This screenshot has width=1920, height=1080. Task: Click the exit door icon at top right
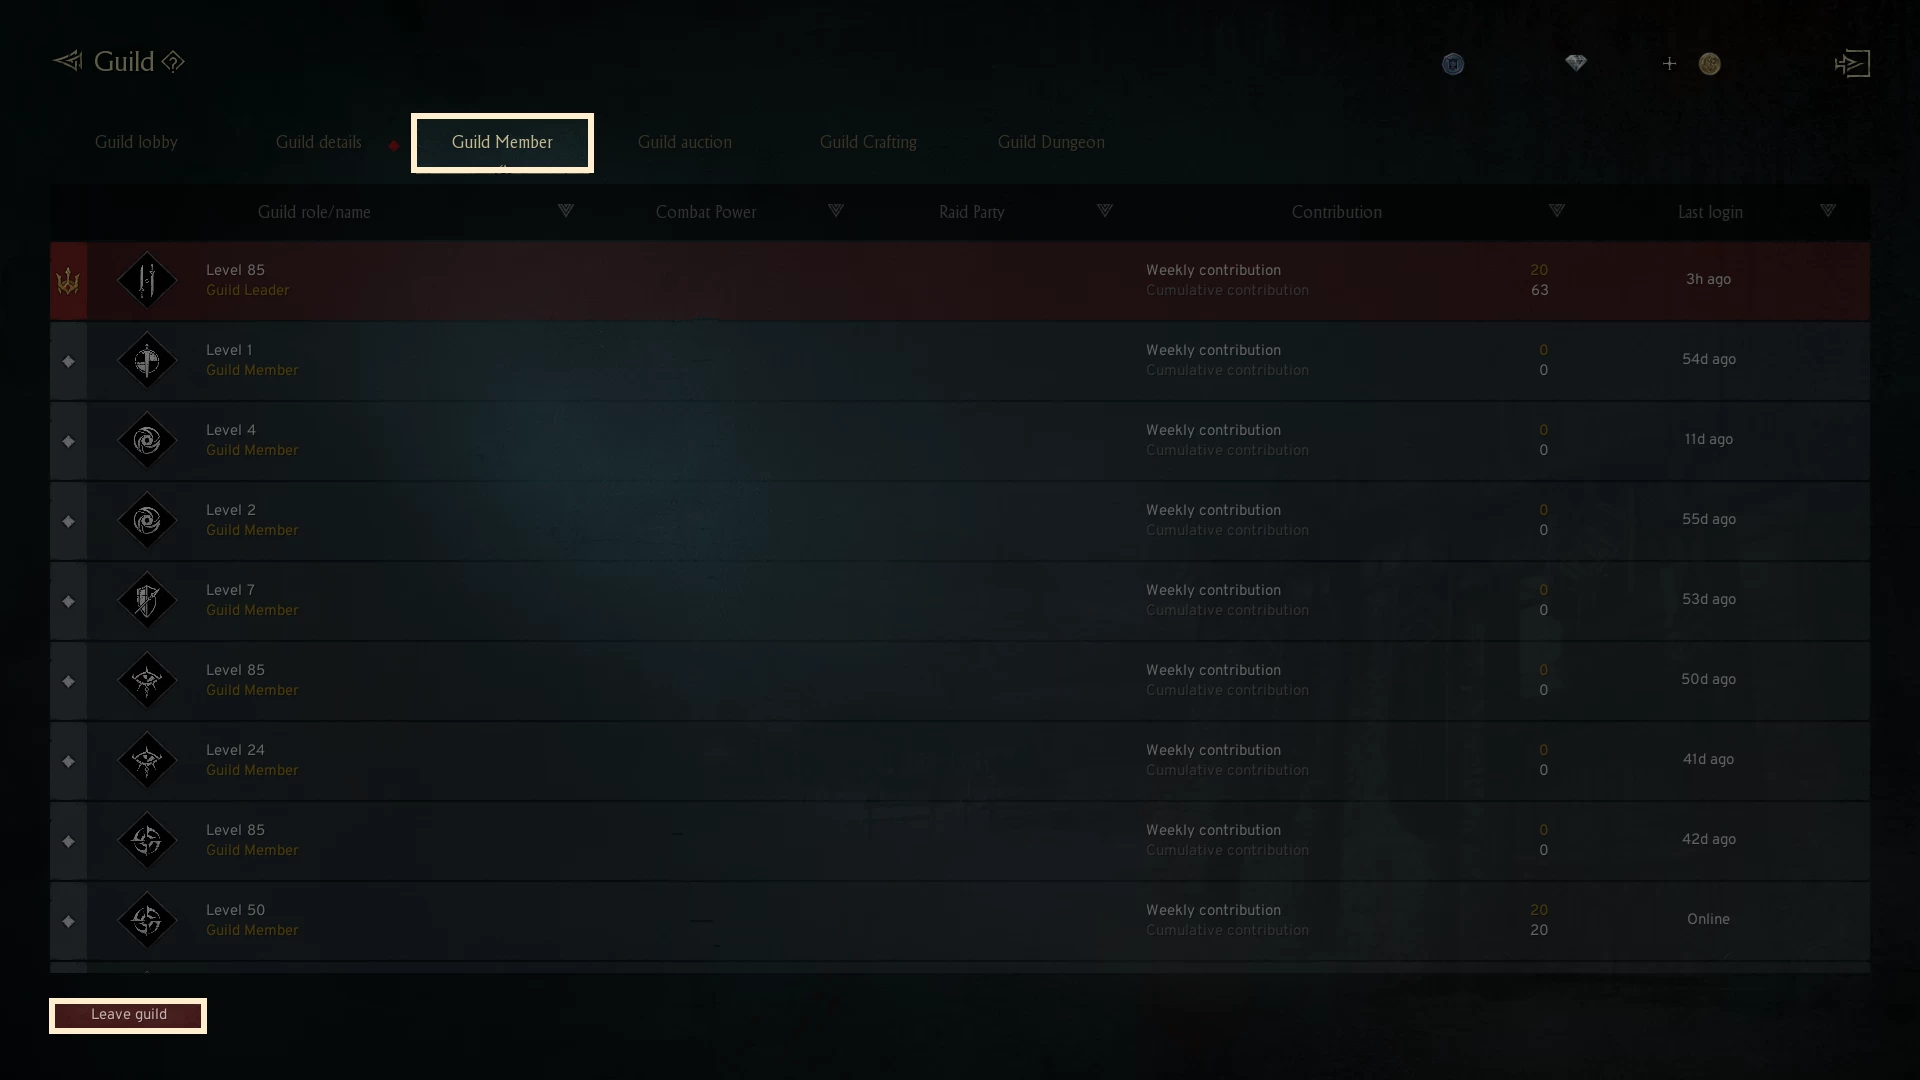(x=1852, y=64)
